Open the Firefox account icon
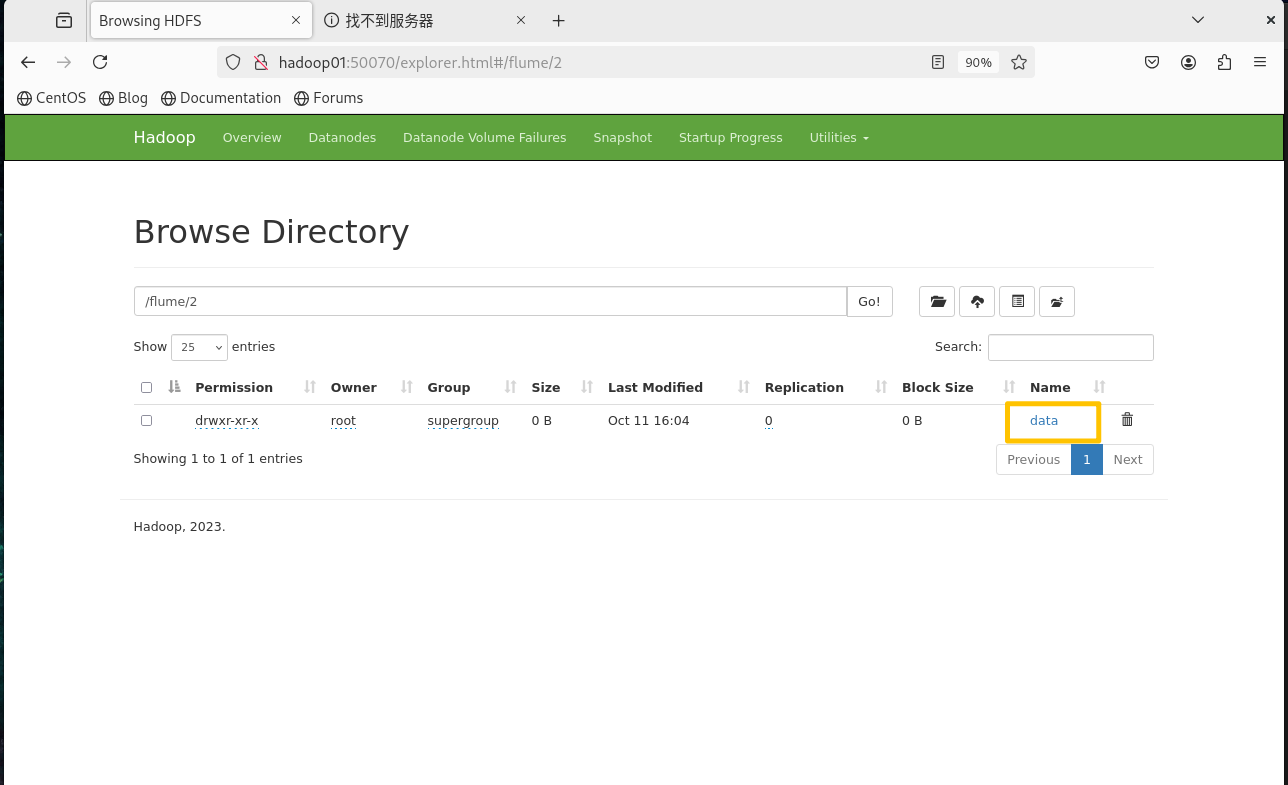Viewport: 1288px width, 785px height. [1188, 62]
